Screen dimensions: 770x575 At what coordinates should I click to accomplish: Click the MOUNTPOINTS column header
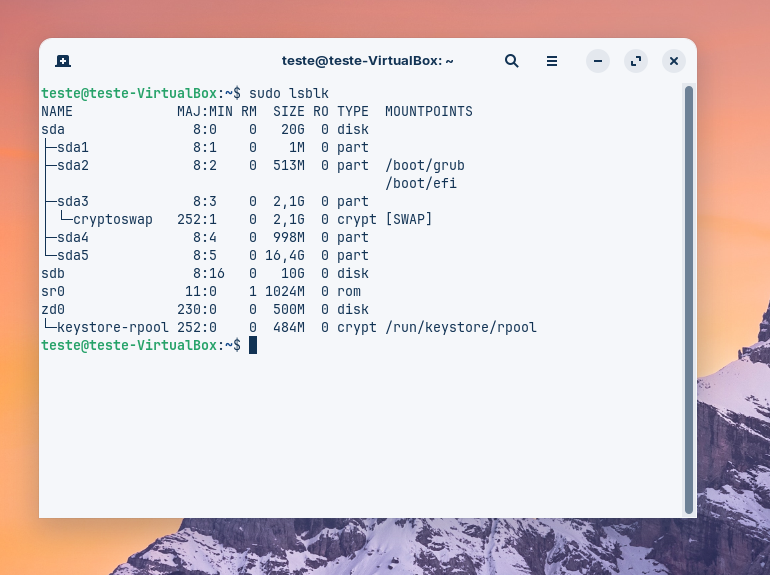click(429, 111)
